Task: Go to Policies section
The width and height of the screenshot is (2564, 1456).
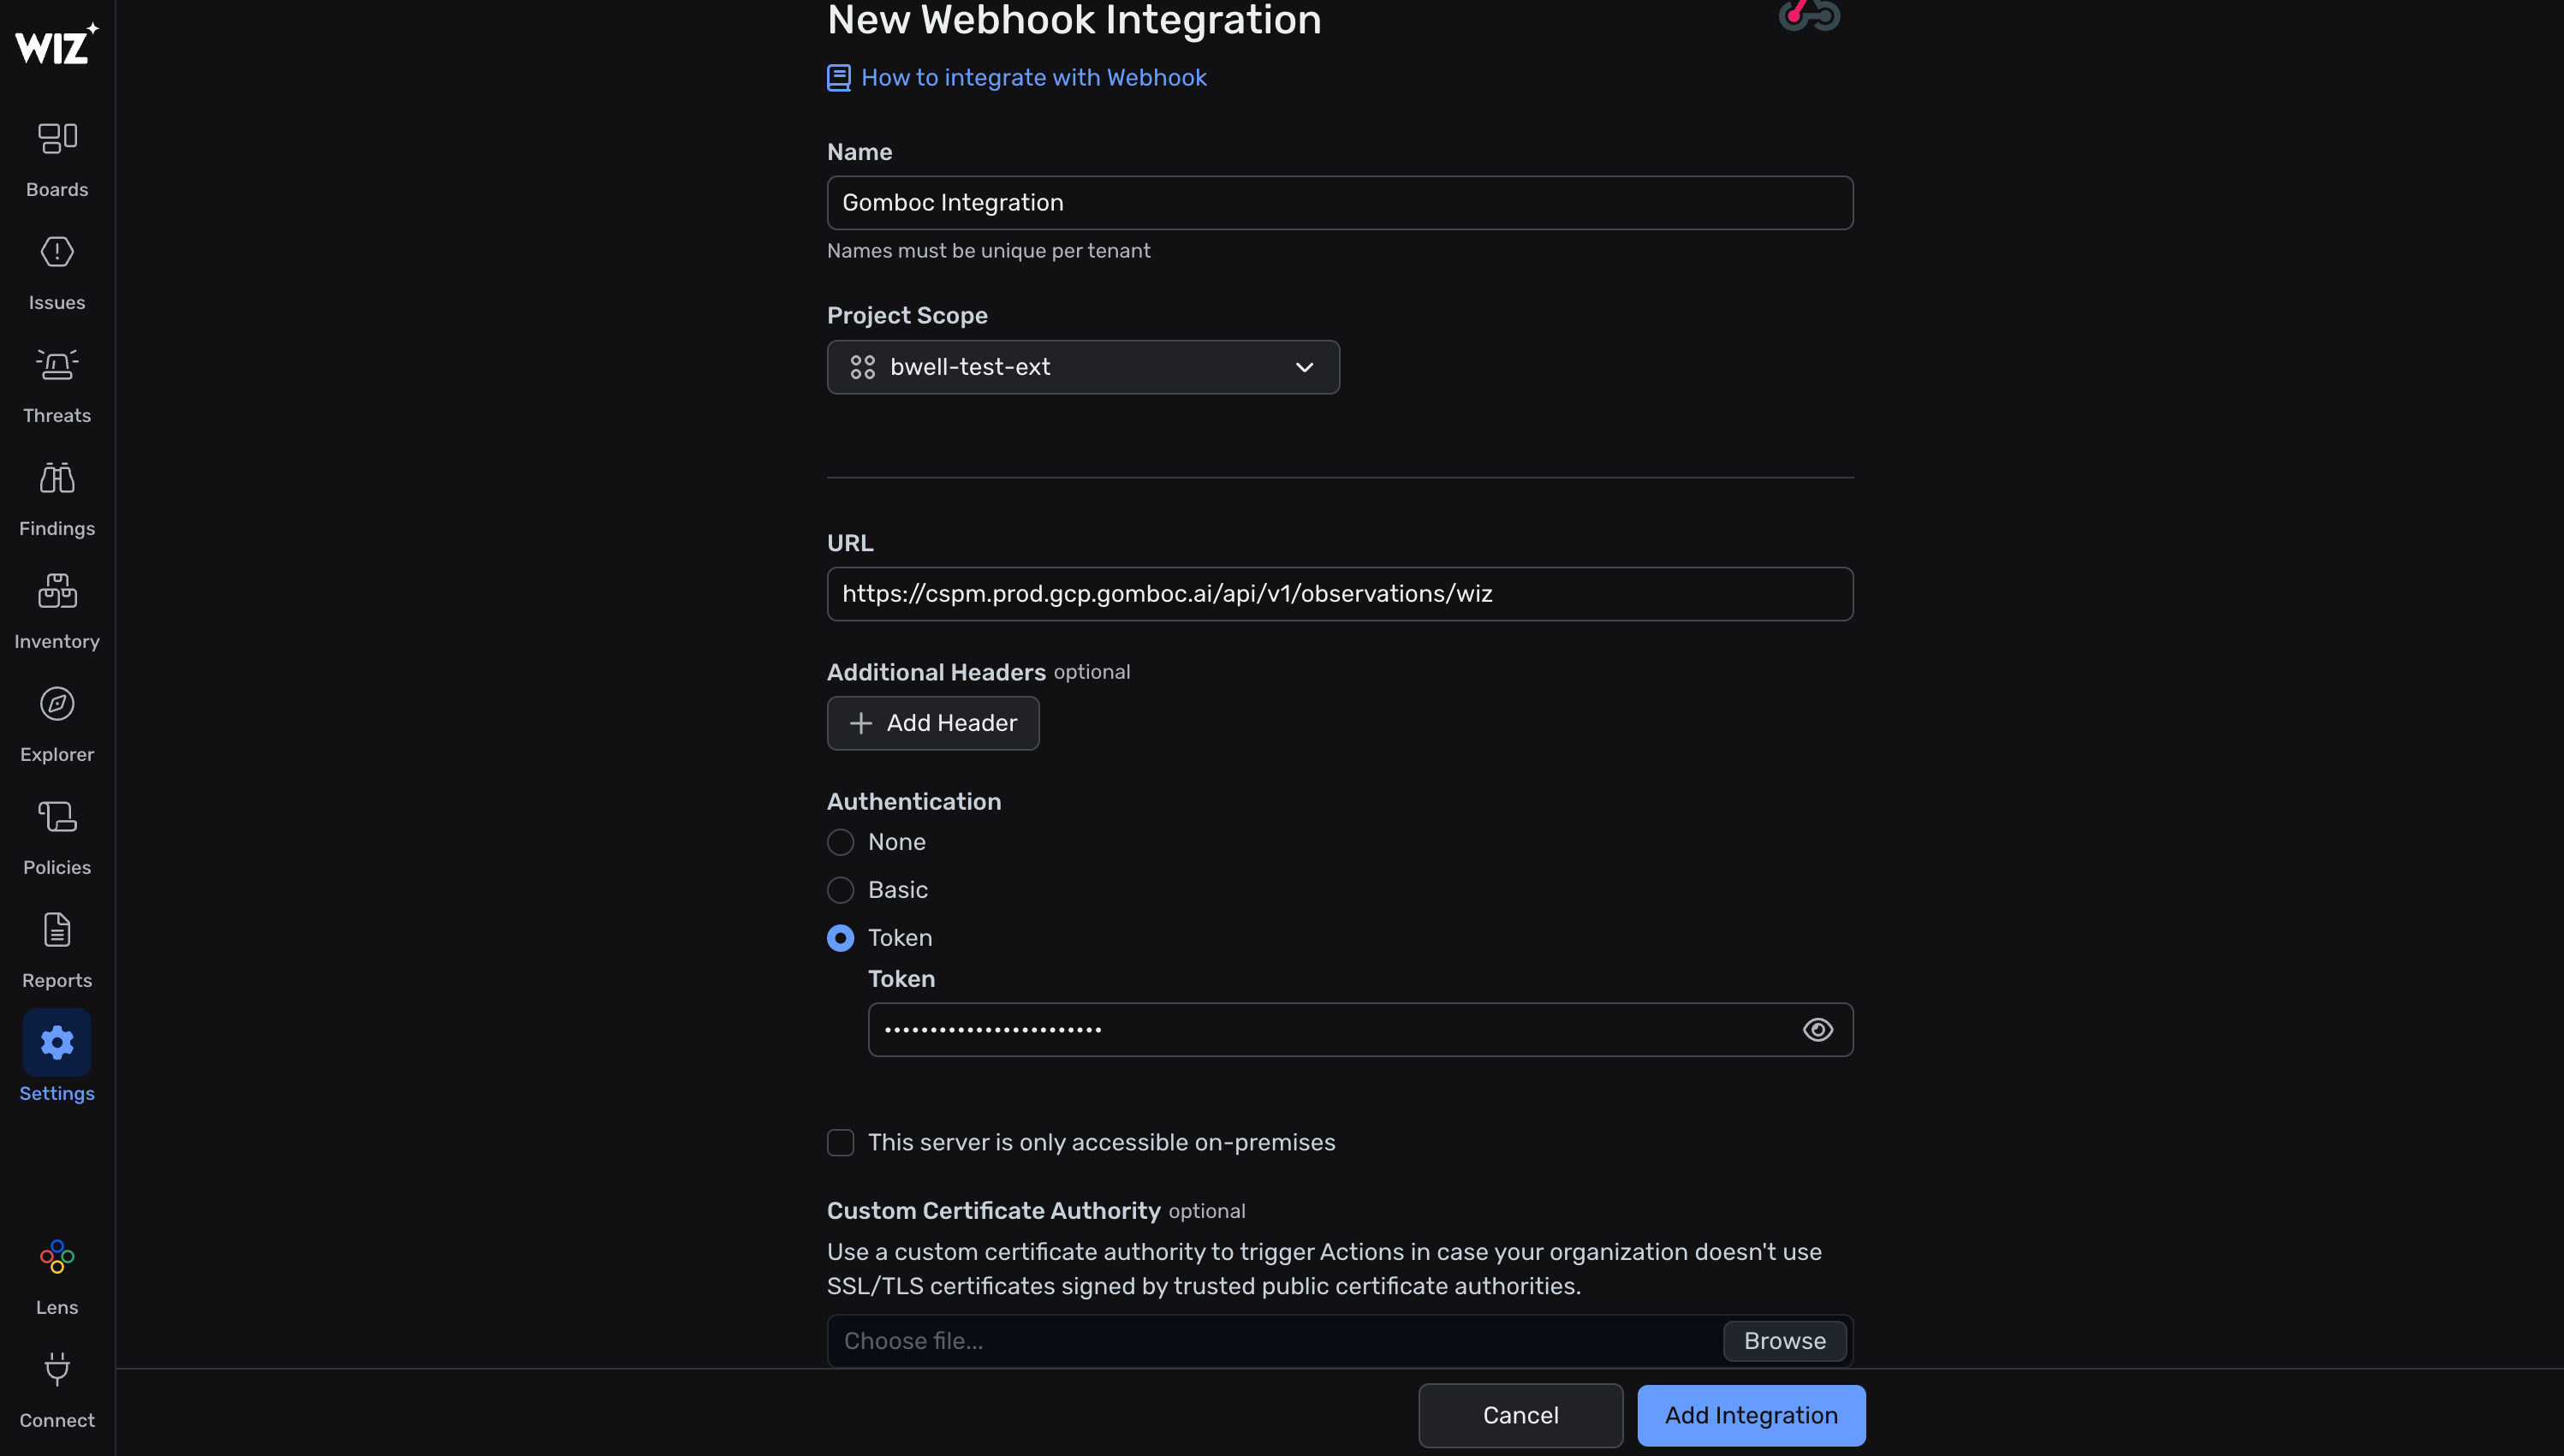Action: pos(57,838)
